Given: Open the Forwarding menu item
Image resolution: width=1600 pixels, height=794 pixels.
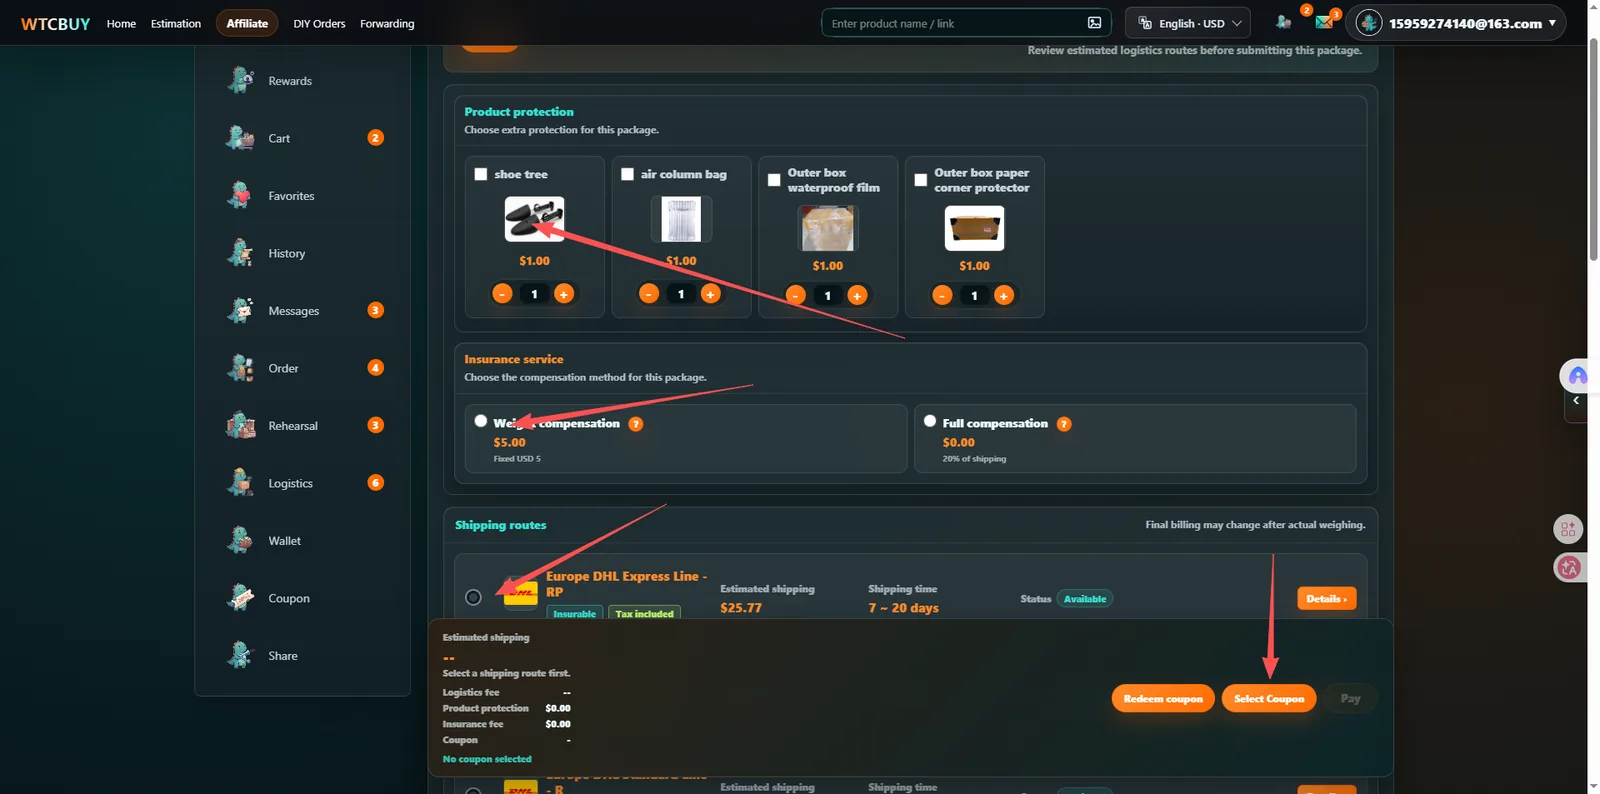Looking at the screenshot, I should (387, 23).
